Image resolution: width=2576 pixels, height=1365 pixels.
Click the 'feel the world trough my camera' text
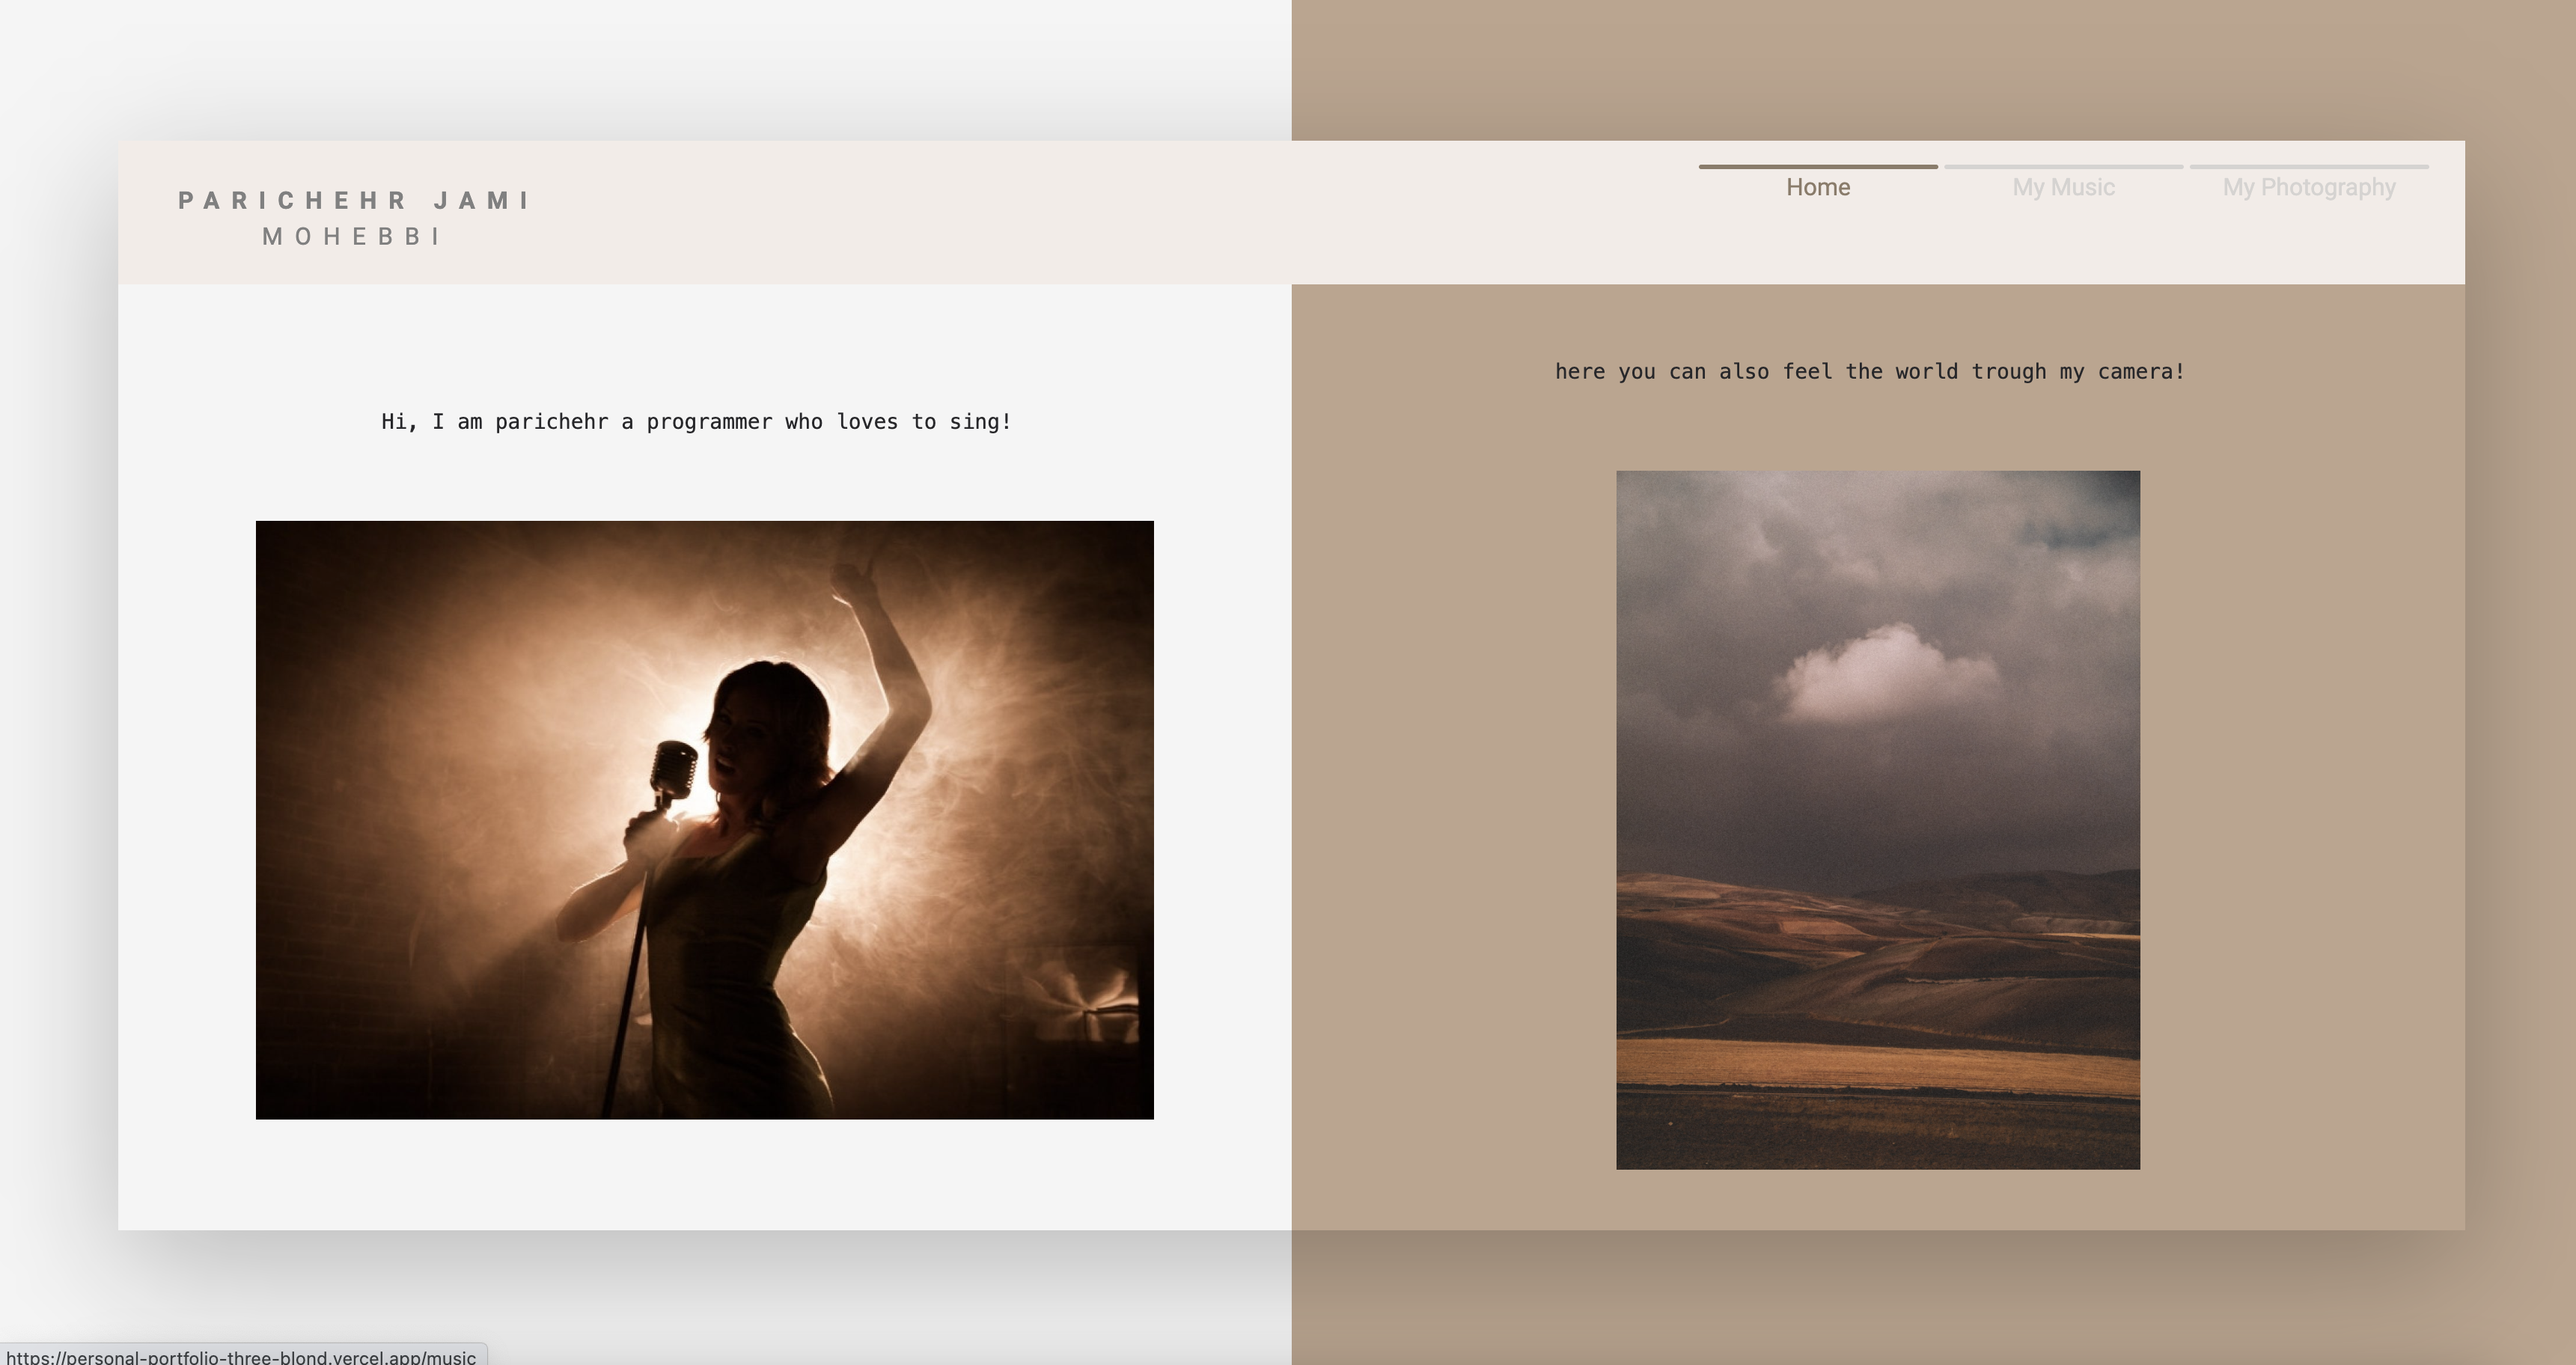click(1869, 372)
